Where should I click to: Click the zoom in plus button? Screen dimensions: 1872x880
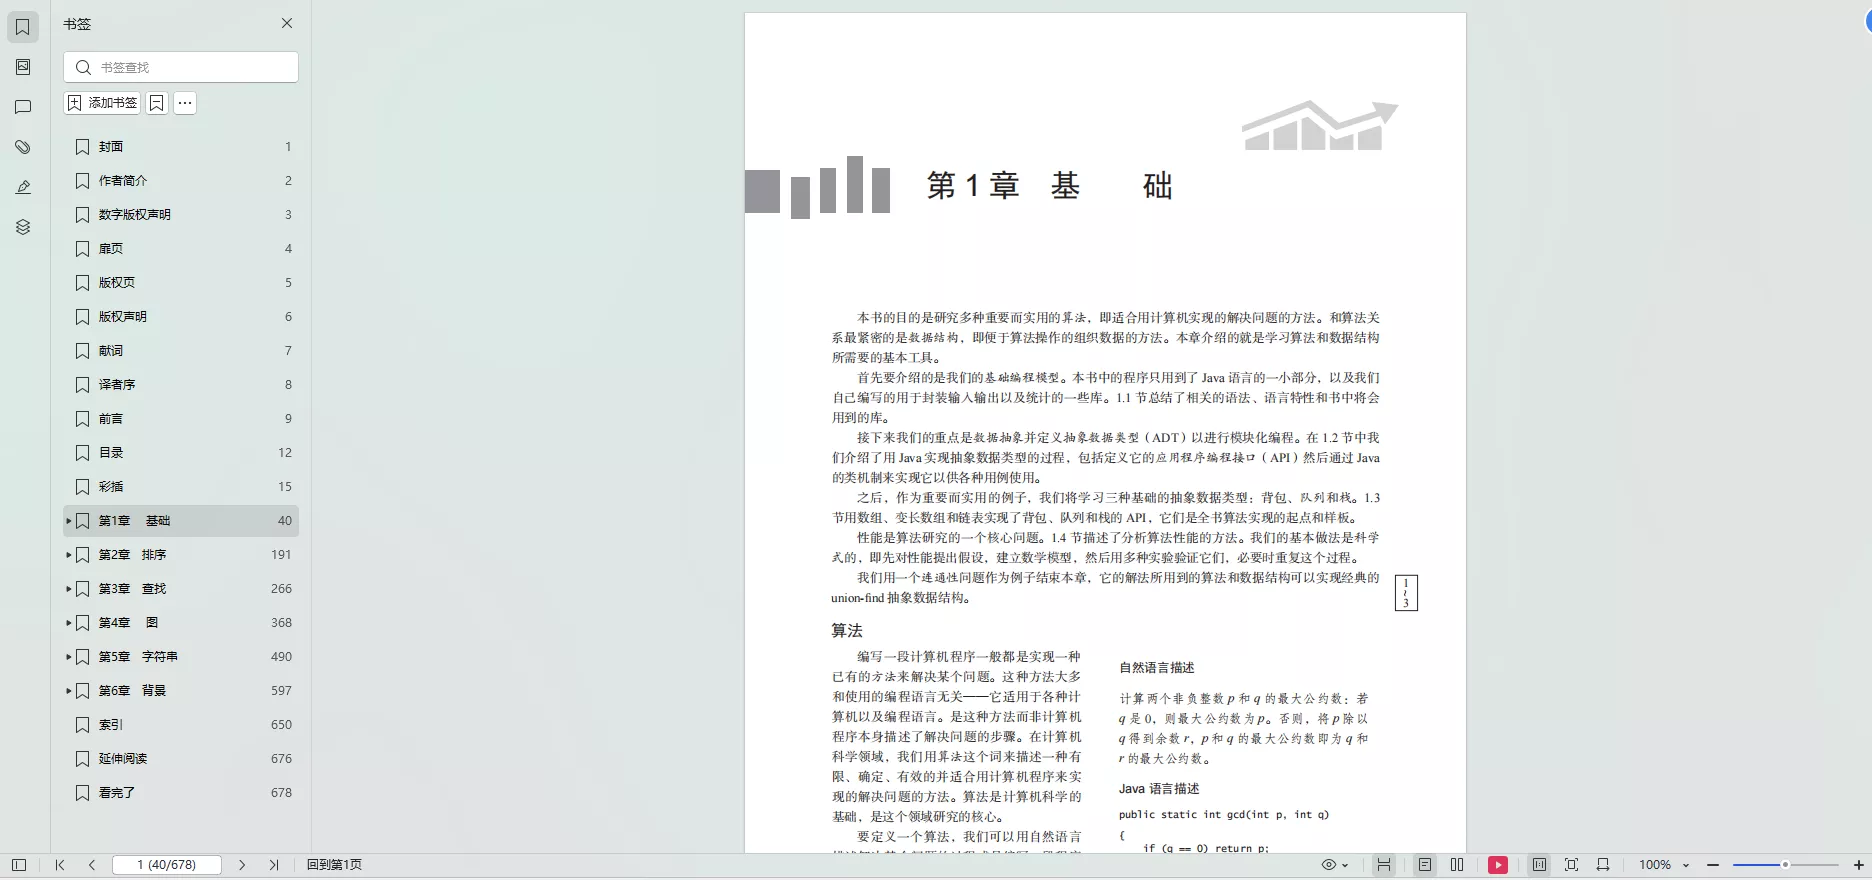click(1859, 865)
